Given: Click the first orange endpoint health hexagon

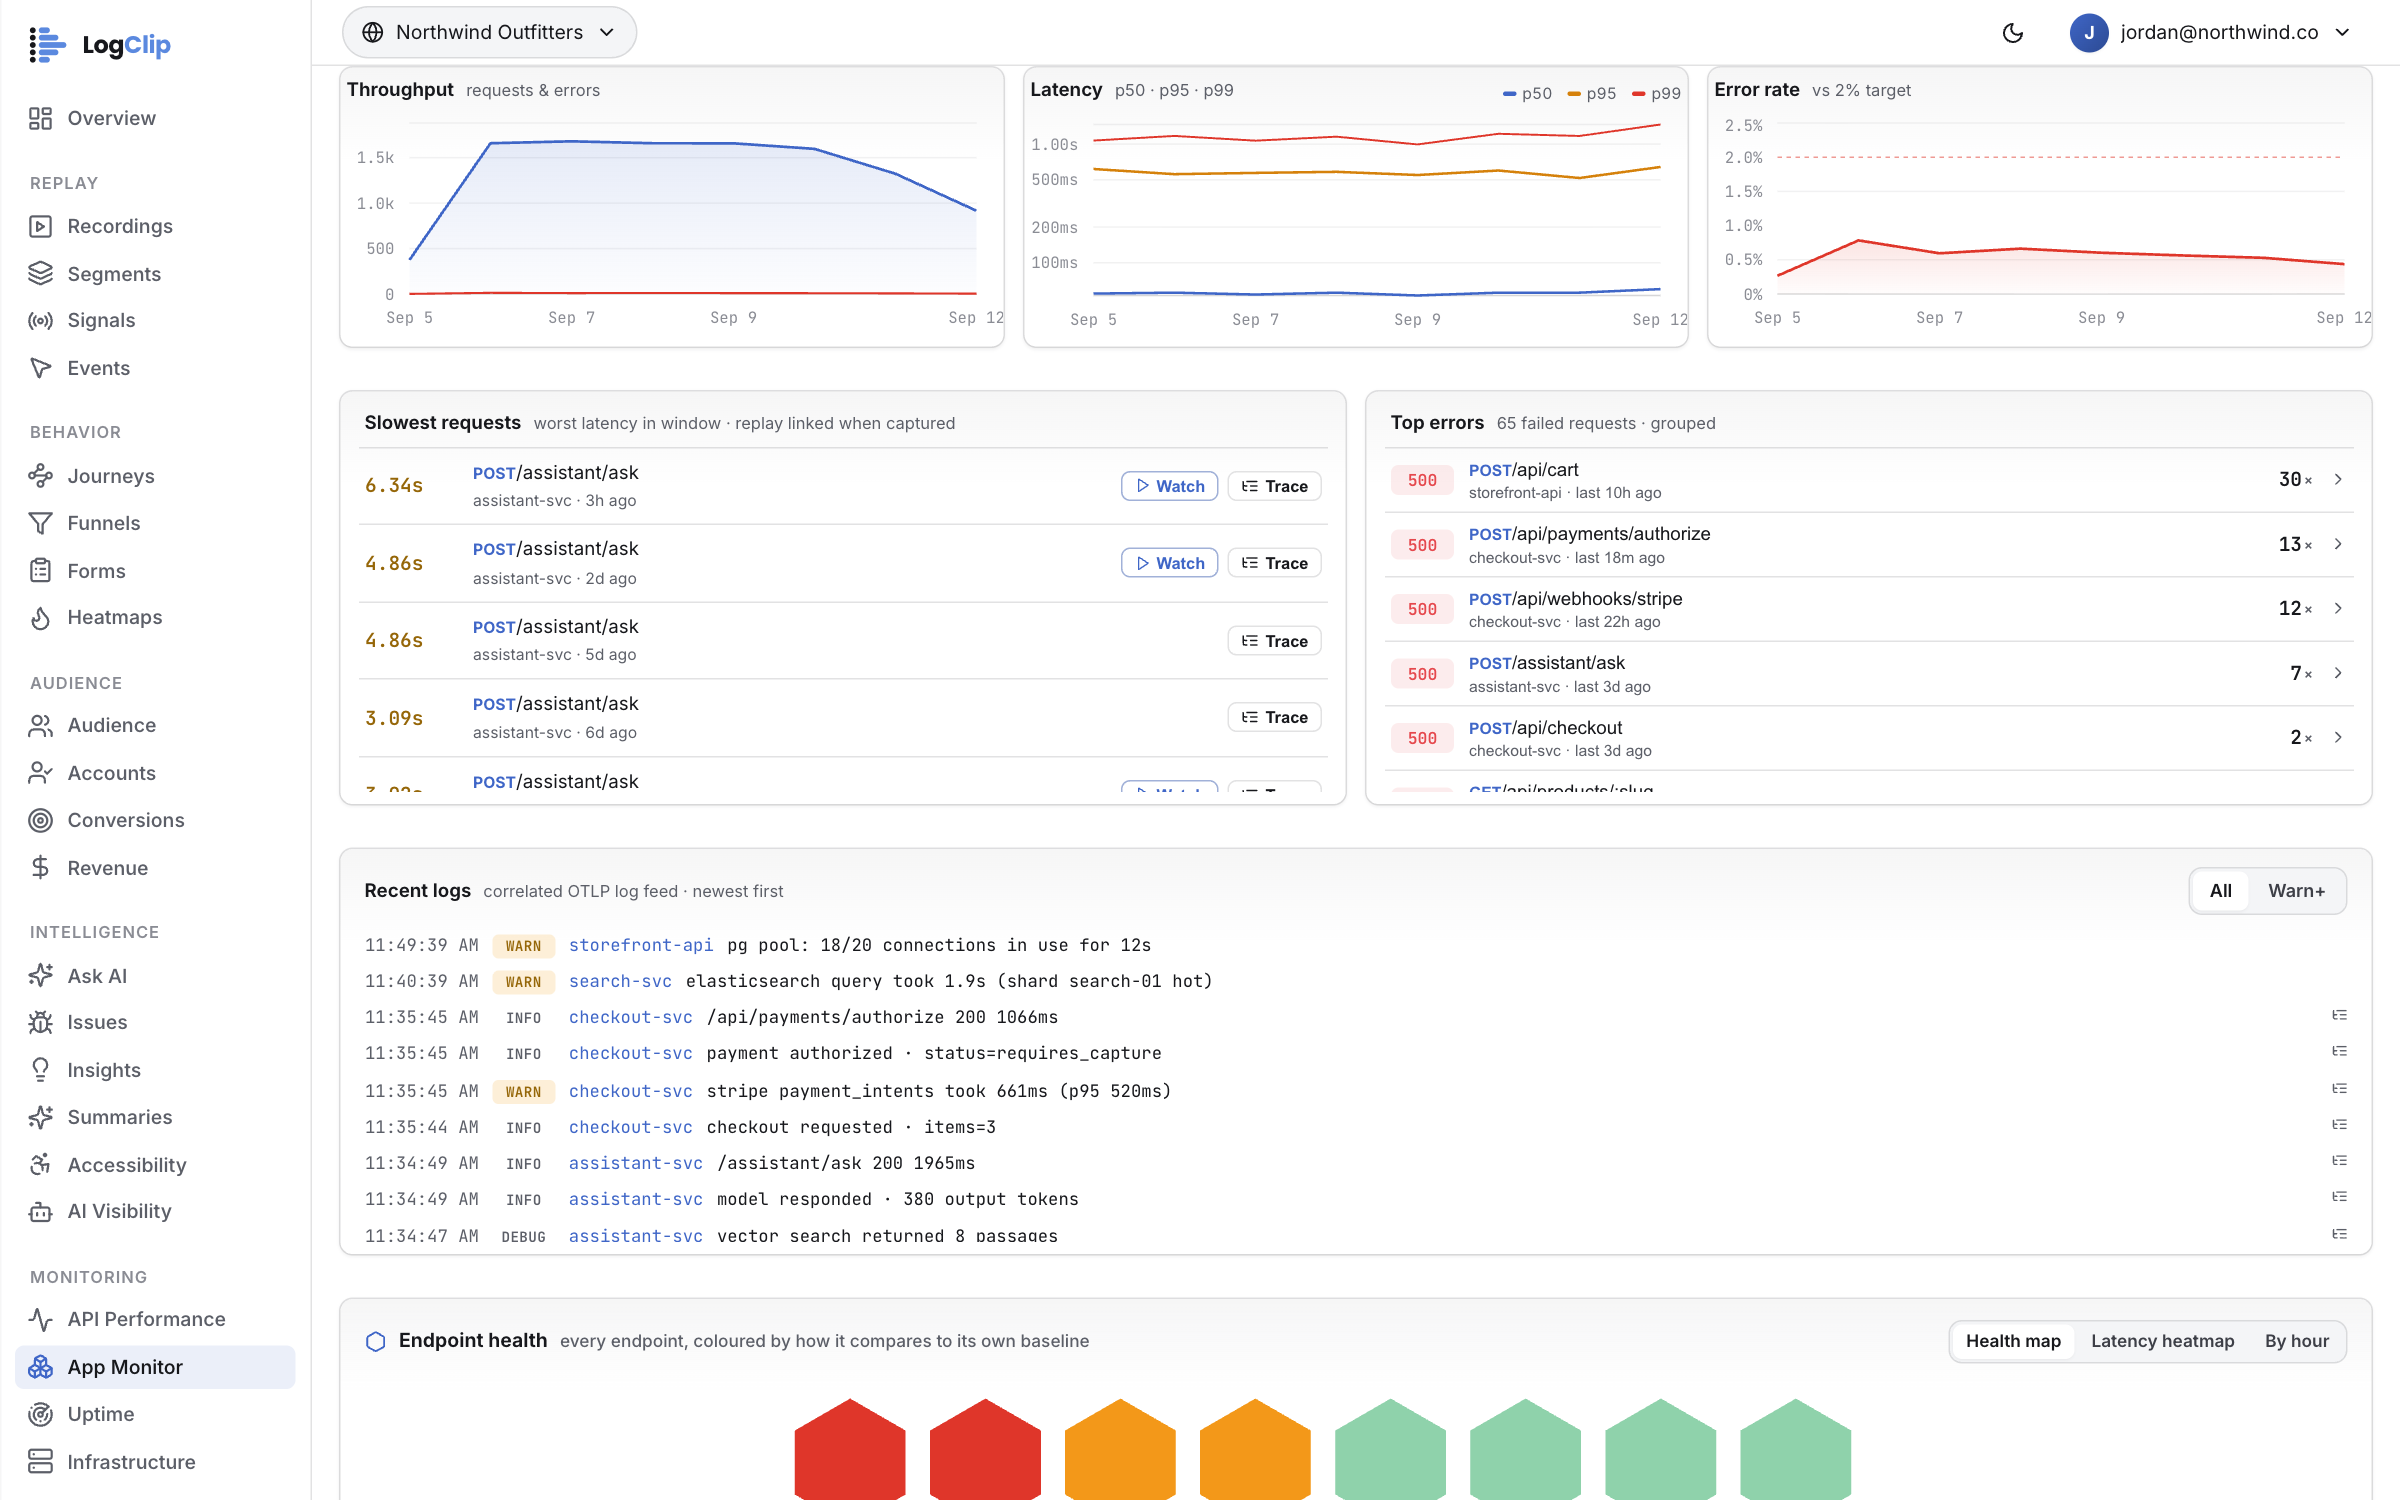Looking at the screenshot, I should 1120,1450.
